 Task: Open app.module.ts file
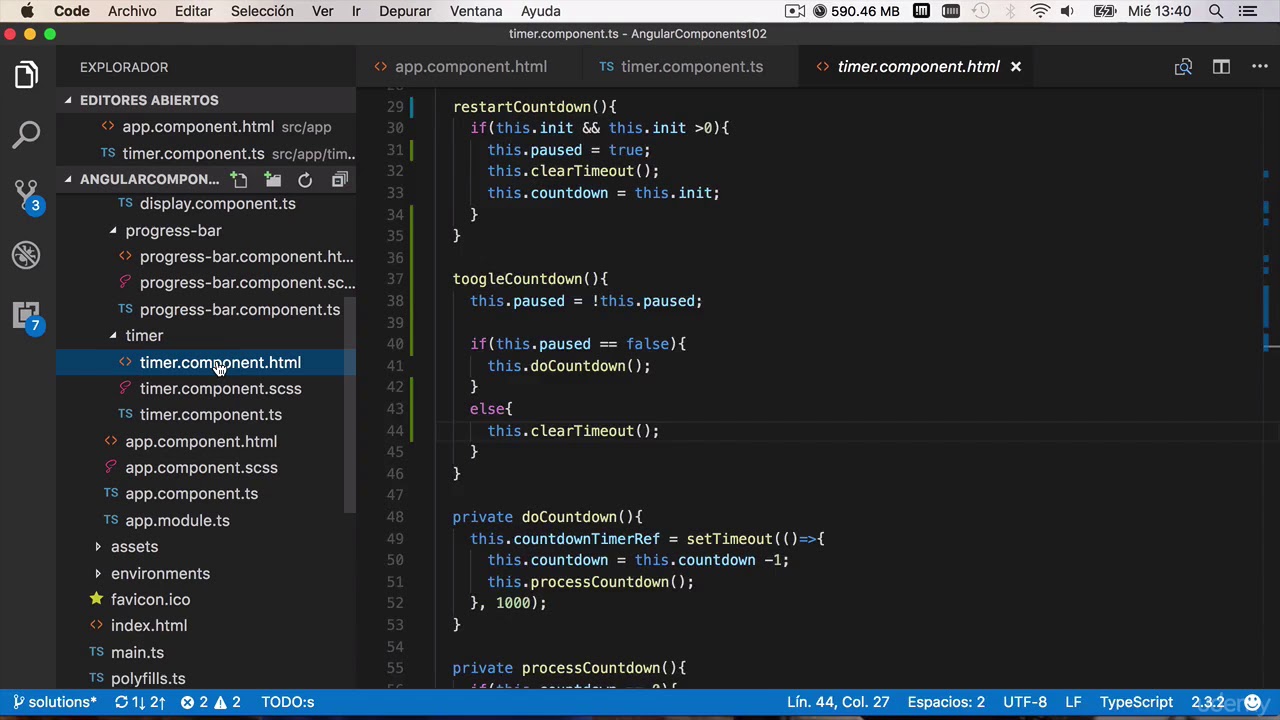click(x=177, y=521)
